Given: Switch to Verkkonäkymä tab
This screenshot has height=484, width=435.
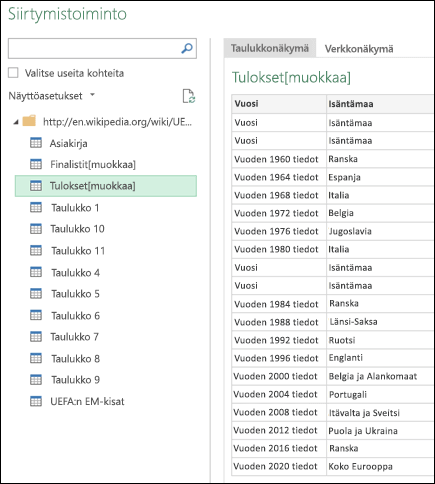Looking at the screenshot, I should pos(359,49).
